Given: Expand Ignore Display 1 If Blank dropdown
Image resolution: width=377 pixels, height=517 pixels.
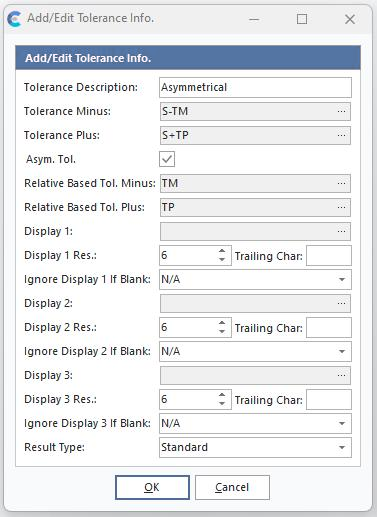Looking at the screenshot, I should [x=342, y=279].
